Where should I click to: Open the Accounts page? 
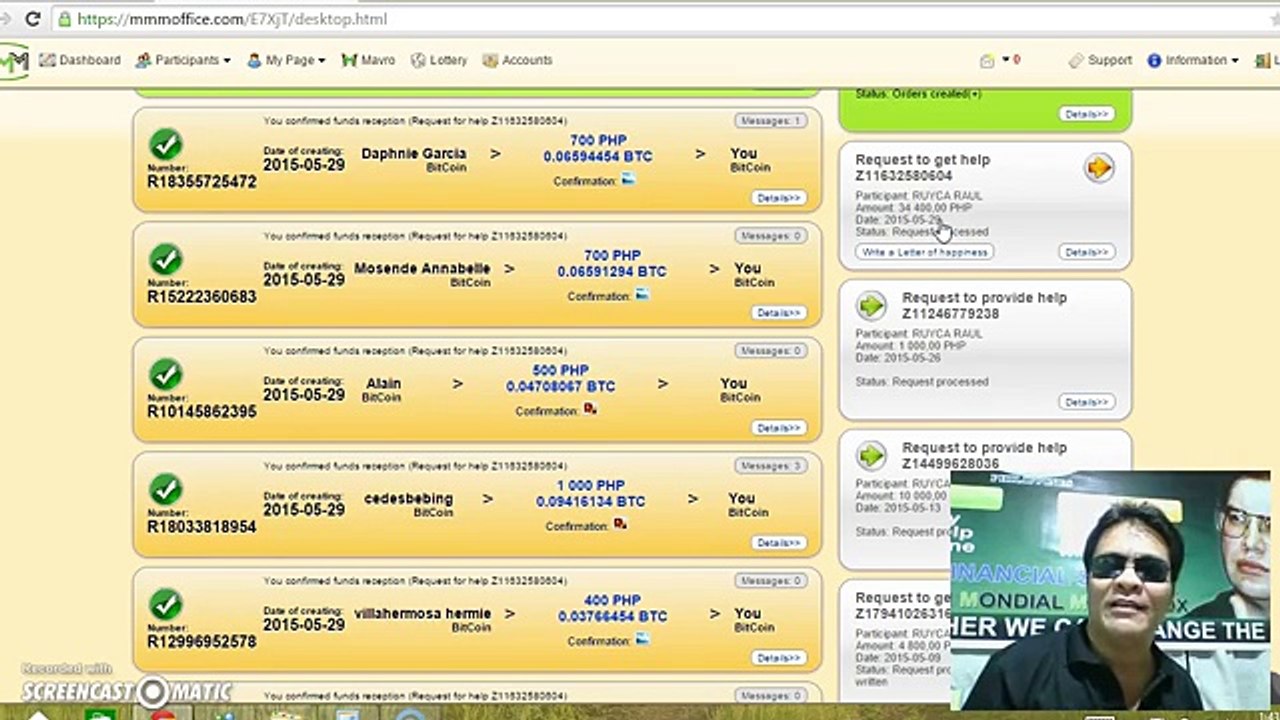coord(517,60)
